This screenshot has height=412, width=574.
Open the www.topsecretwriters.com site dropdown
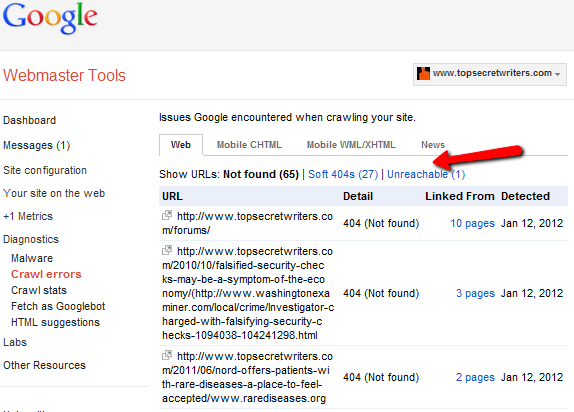[490, 74]
